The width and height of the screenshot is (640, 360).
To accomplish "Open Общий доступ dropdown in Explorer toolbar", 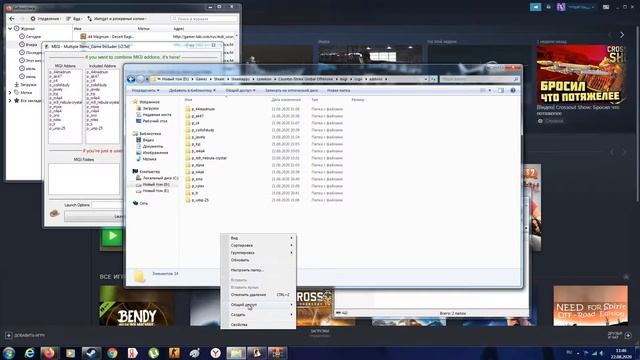I will (x=240, y=90).
